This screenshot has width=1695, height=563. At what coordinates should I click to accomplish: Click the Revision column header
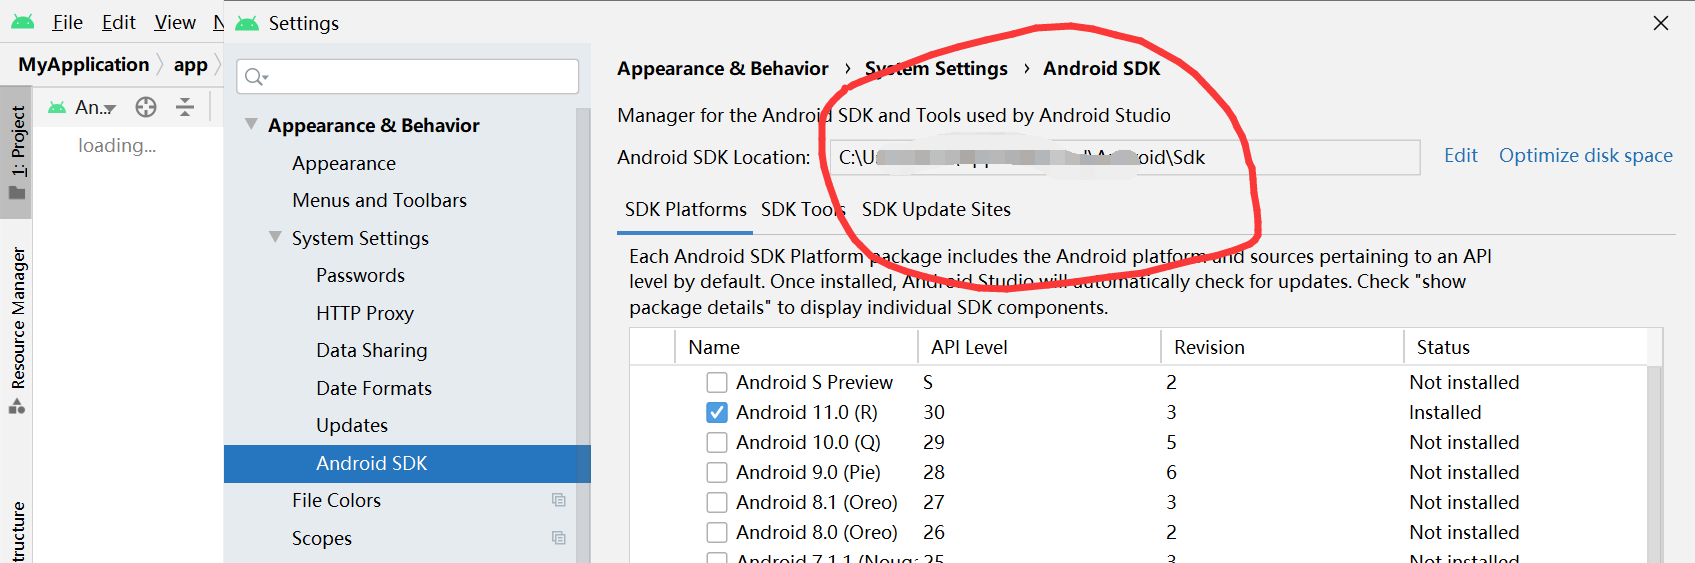tap(1282, 347)
